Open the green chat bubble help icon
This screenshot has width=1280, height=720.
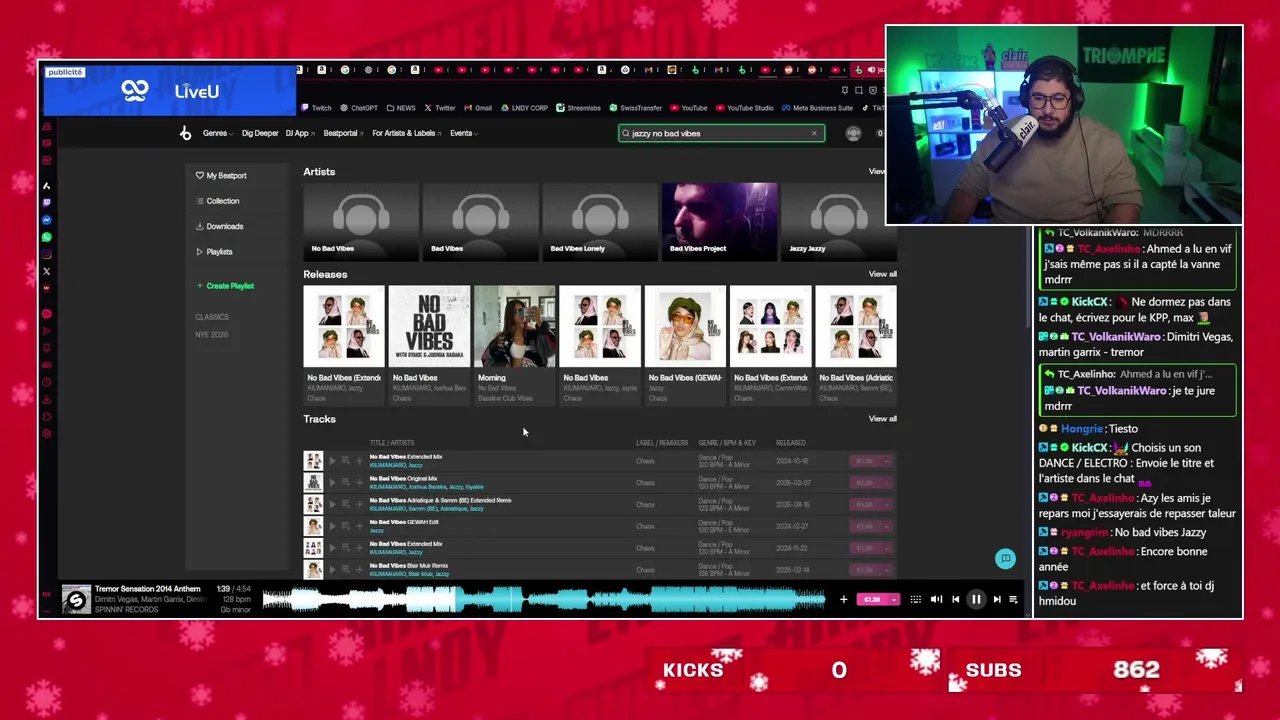click(x=1006, y=559)
